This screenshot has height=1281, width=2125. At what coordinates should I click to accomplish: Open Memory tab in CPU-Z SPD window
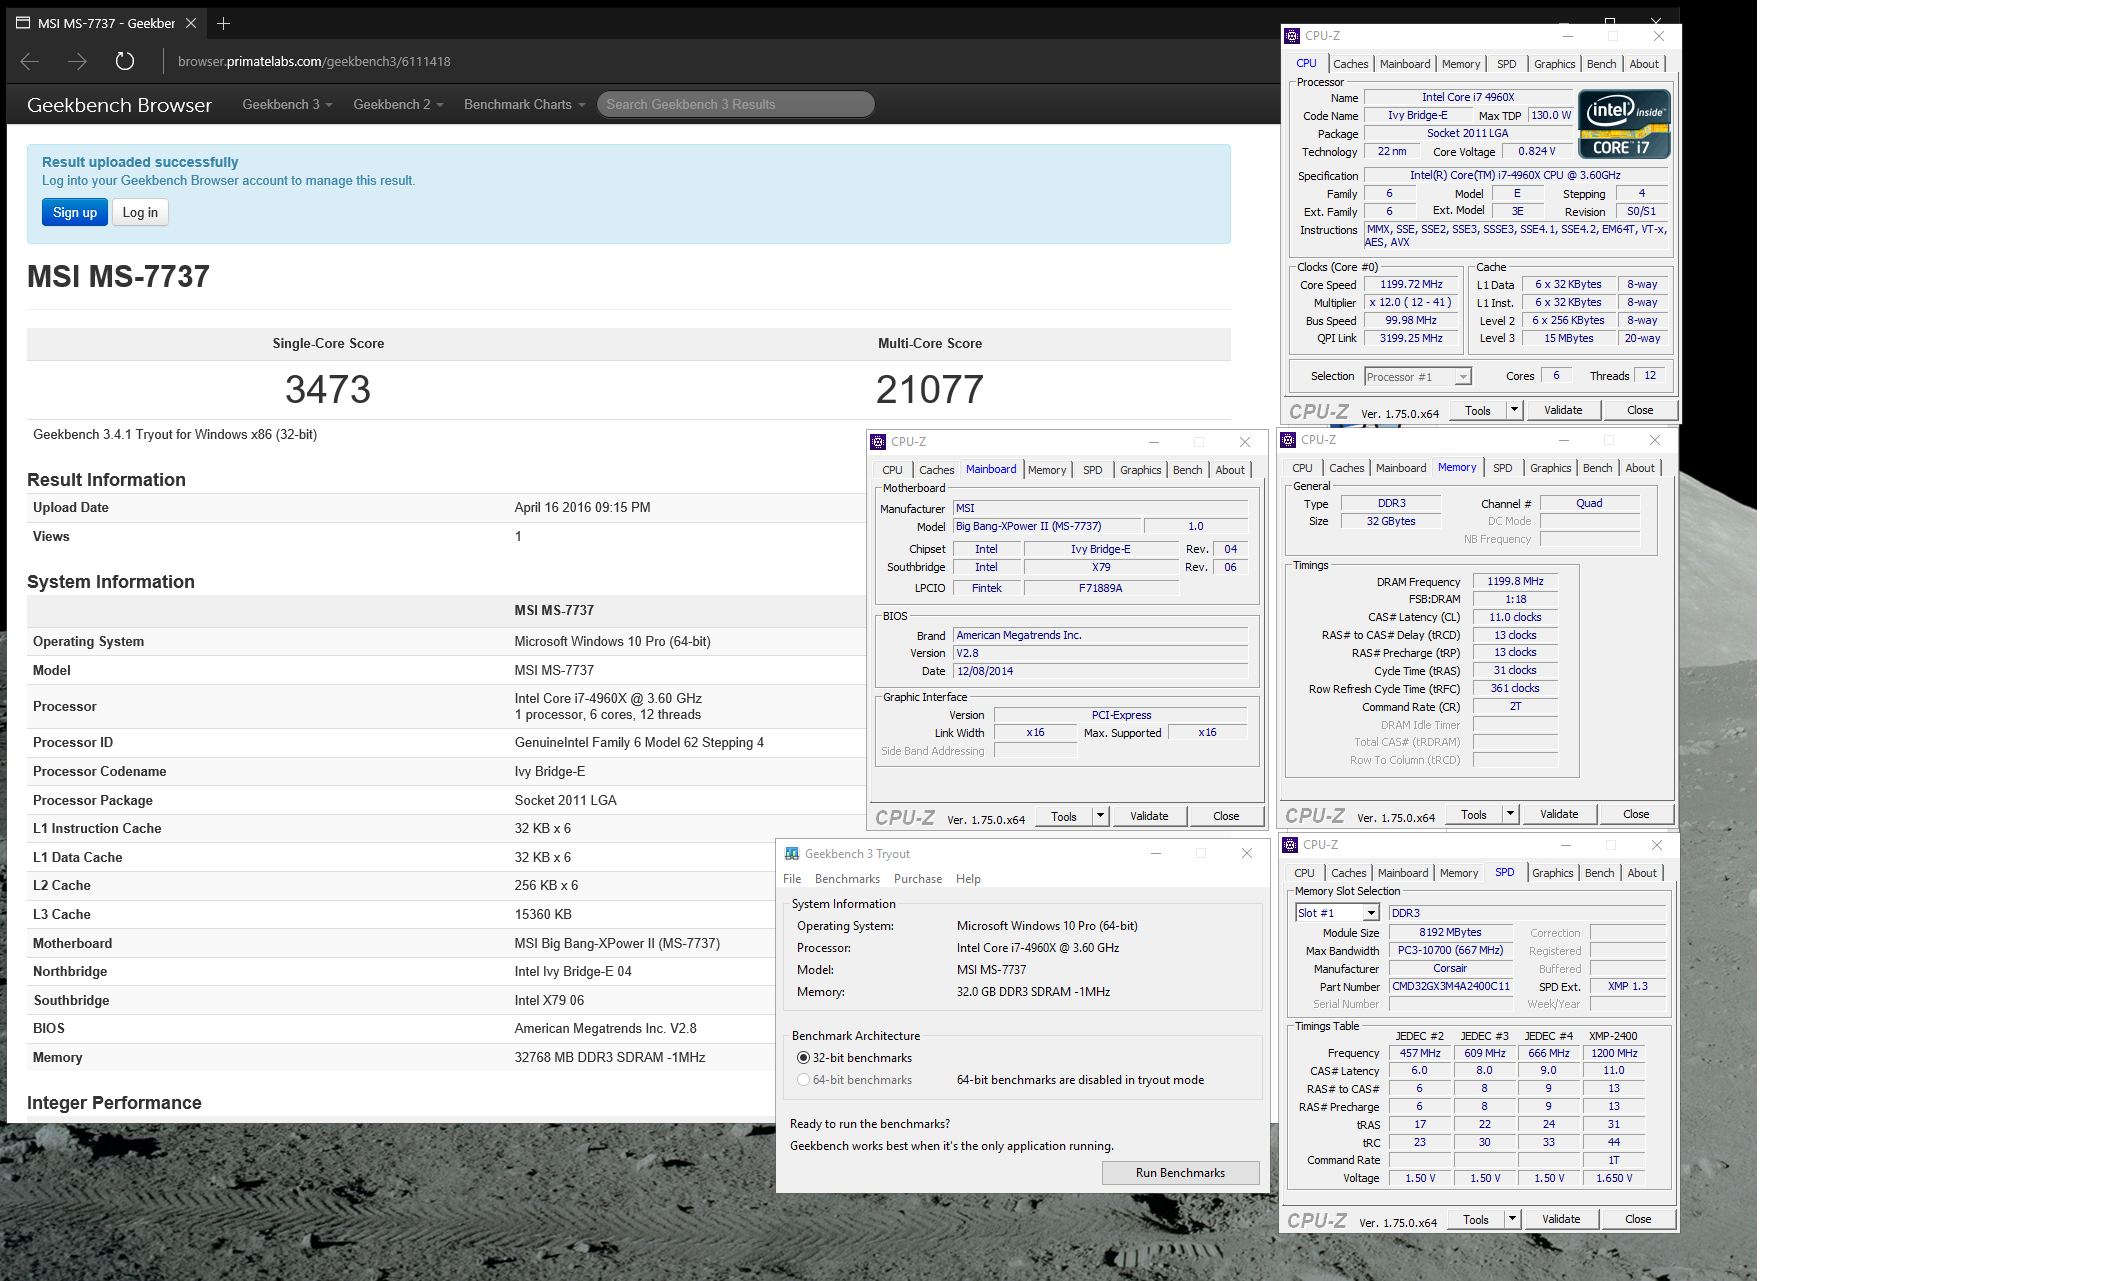point(1458,873)
